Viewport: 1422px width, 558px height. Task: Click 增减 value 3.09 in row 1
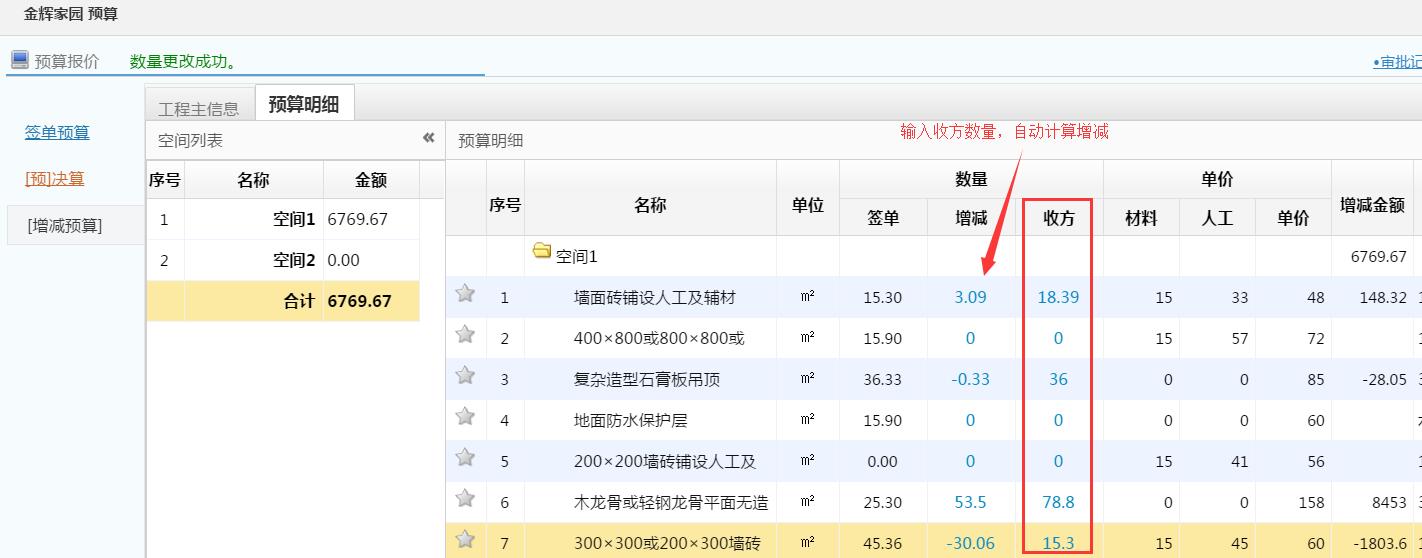point(970,297)
